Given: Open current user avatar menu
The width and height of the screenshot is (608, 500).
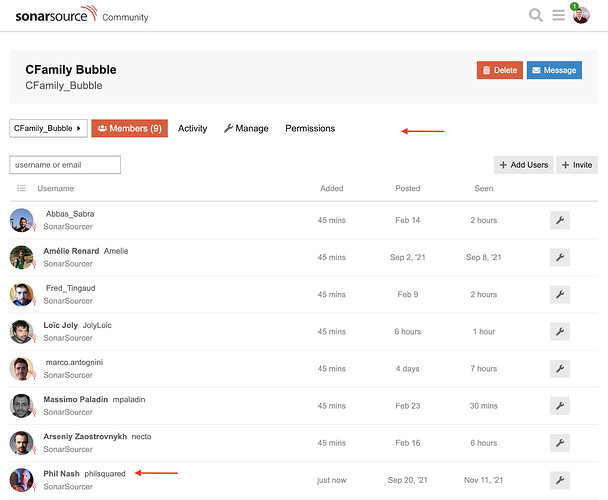Looking at the screenshot, I should [x=581, y=14].
